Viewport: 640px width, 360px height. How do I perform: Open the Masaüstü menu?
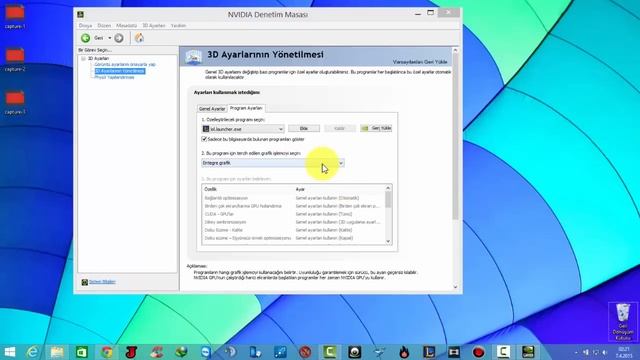pos(127,25)
